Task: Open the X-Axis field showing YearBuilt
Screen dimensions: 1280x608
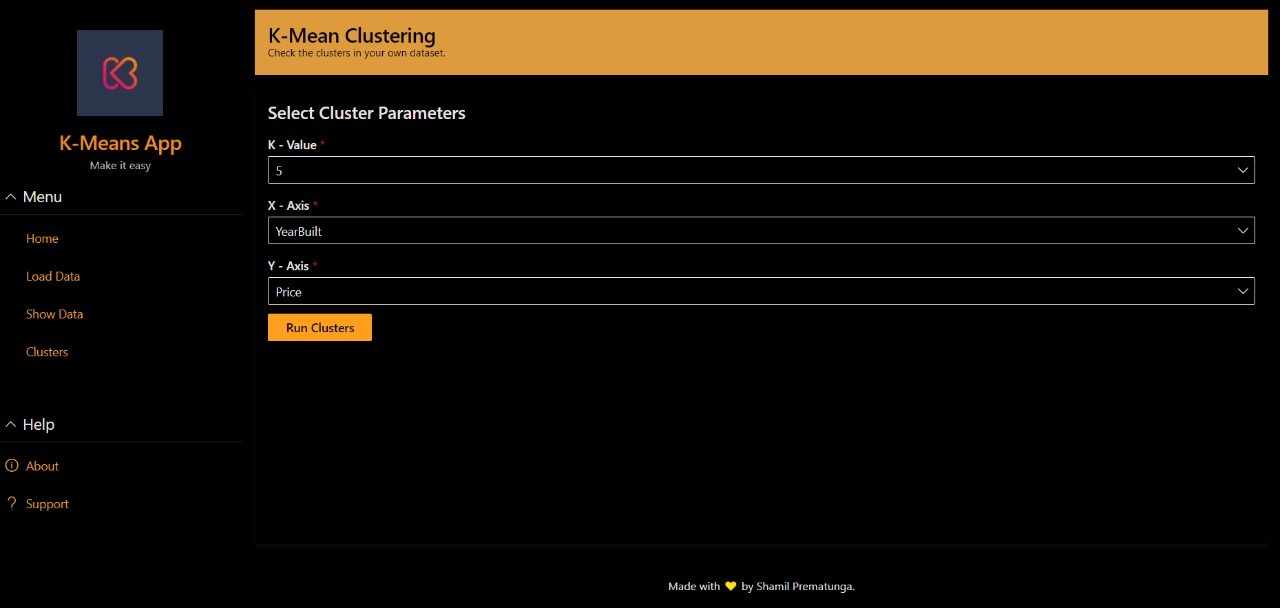Action: 750,231
